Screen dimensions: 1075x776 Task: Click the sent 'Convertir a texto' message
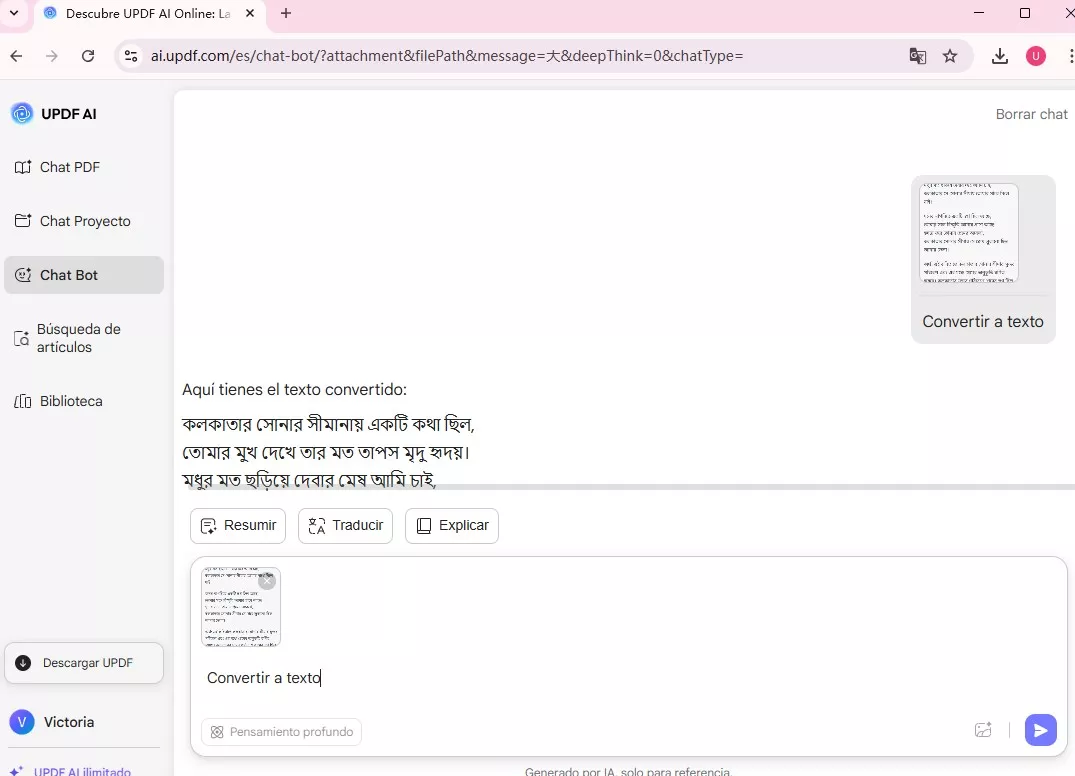click(x=982, y=322)
